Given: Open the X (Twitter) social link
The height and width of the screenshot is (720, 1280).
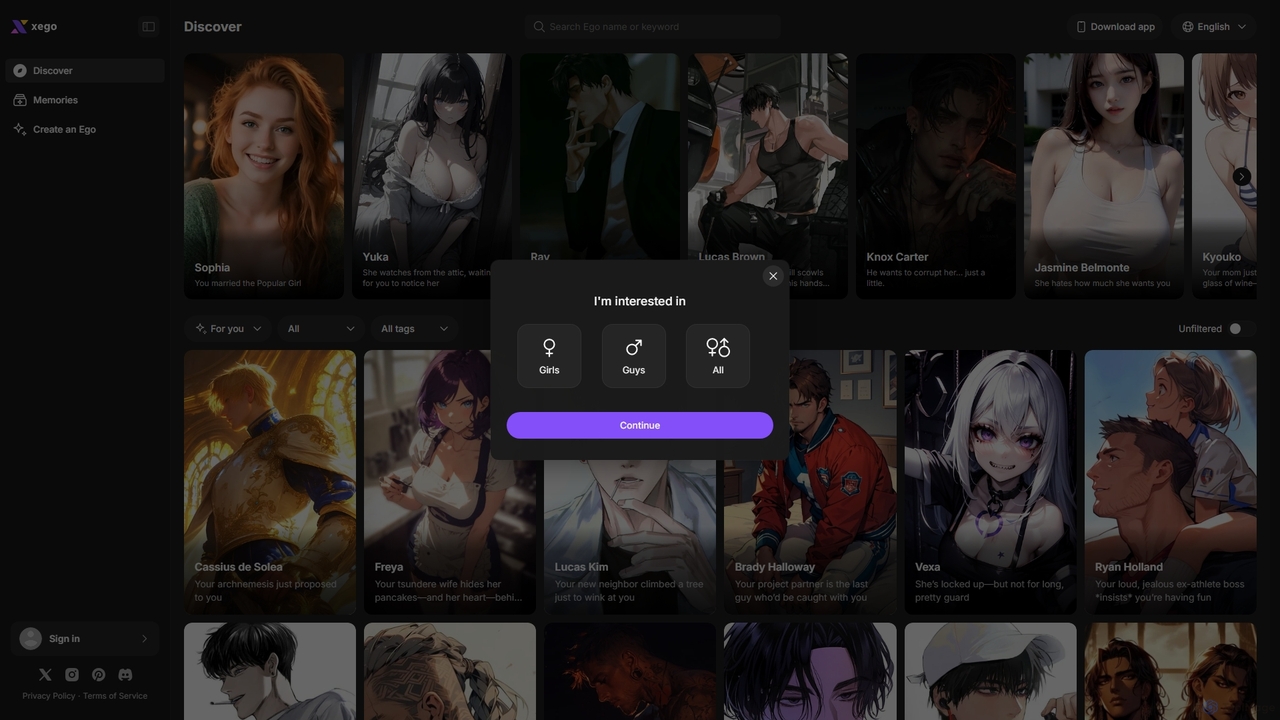Looking at the screenshot, I should [x=45, y=675].
